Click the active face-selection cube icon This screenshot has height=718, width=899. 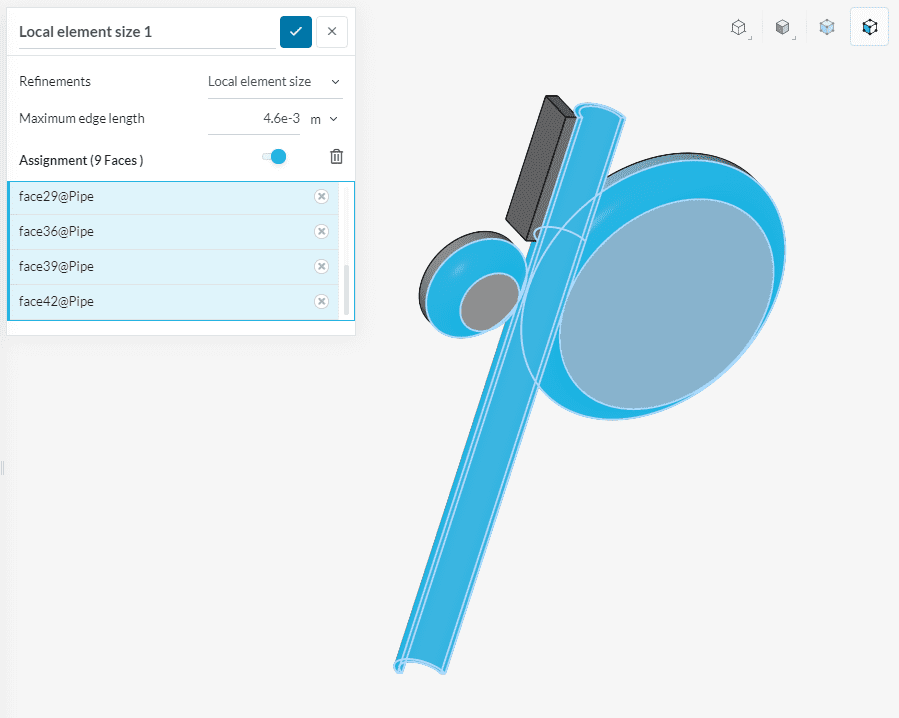coord(870,28)
